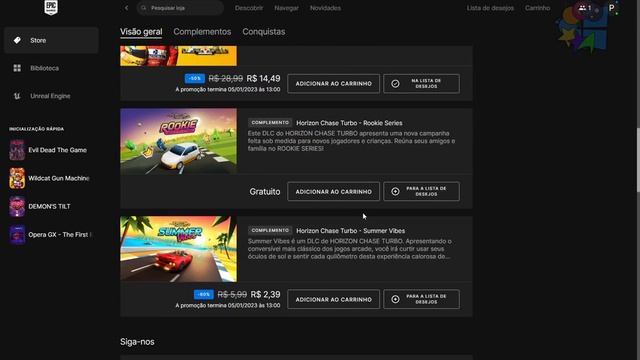The image size is (640, 360).
Task: Click wishlist plus icon for Rookie Series
Action: [395, 191]
